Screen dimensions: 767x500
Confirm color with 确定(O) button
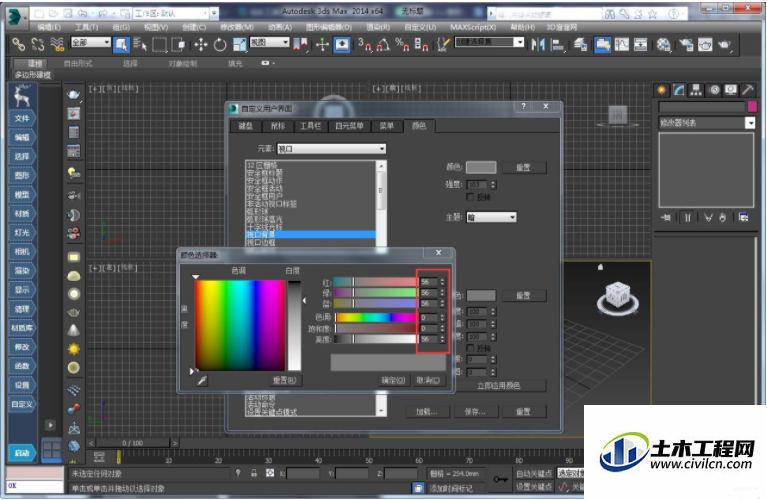393,380
